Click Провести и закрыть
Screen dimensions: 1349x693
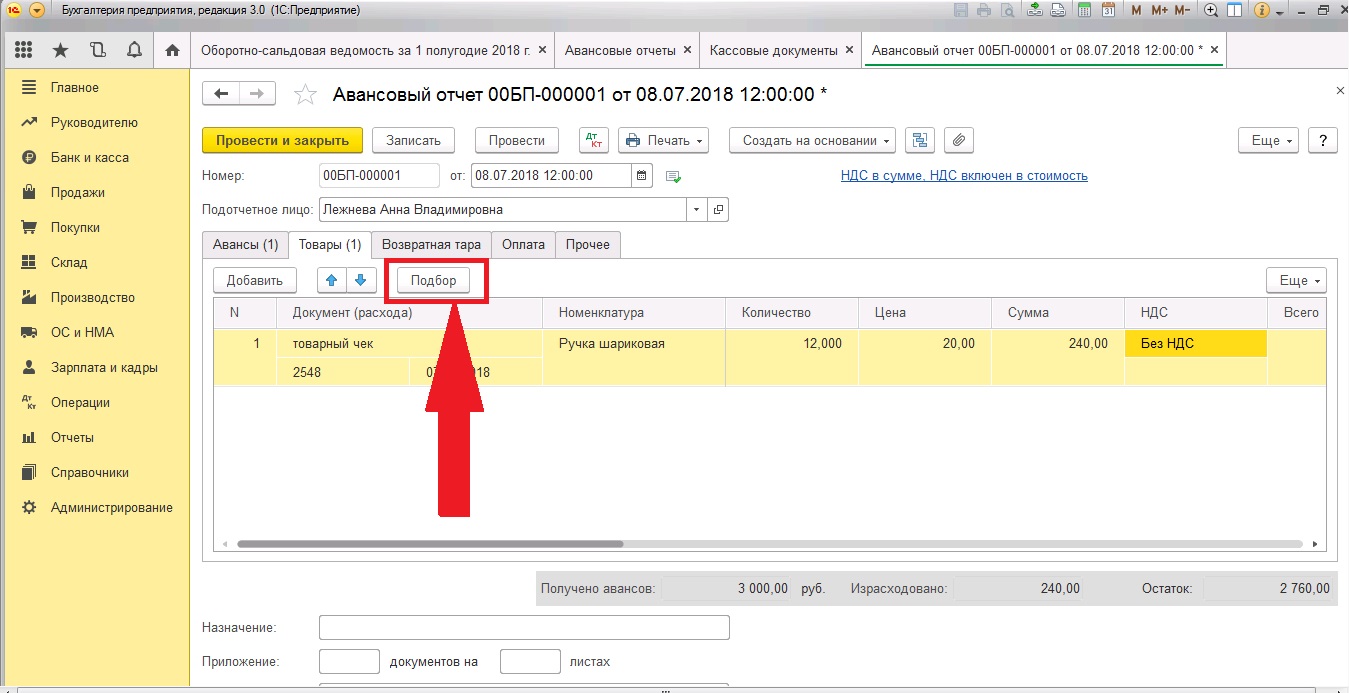point(282,140)
